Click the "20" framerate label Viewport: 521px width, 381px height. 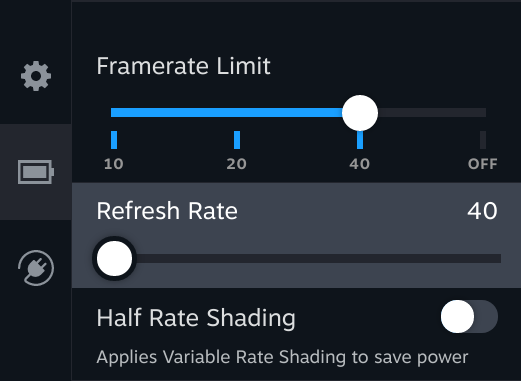pyautogui.click(x=237, y=164)
